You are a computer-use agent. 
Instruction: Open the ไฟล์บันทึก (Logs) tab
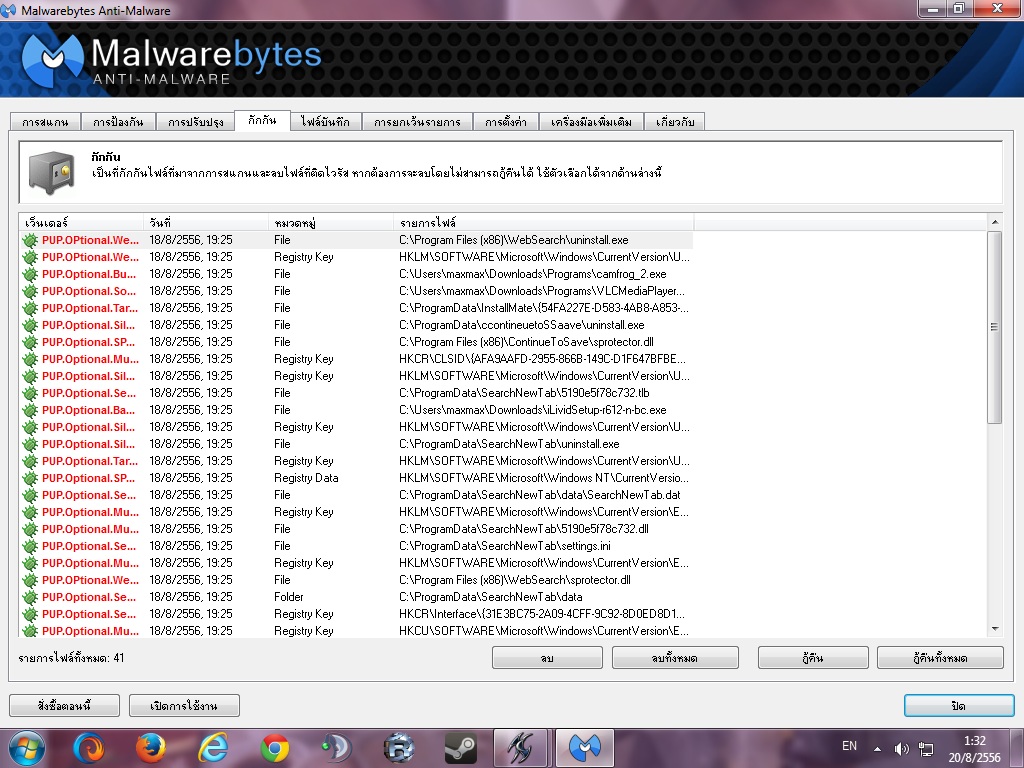tap(325, 121)
